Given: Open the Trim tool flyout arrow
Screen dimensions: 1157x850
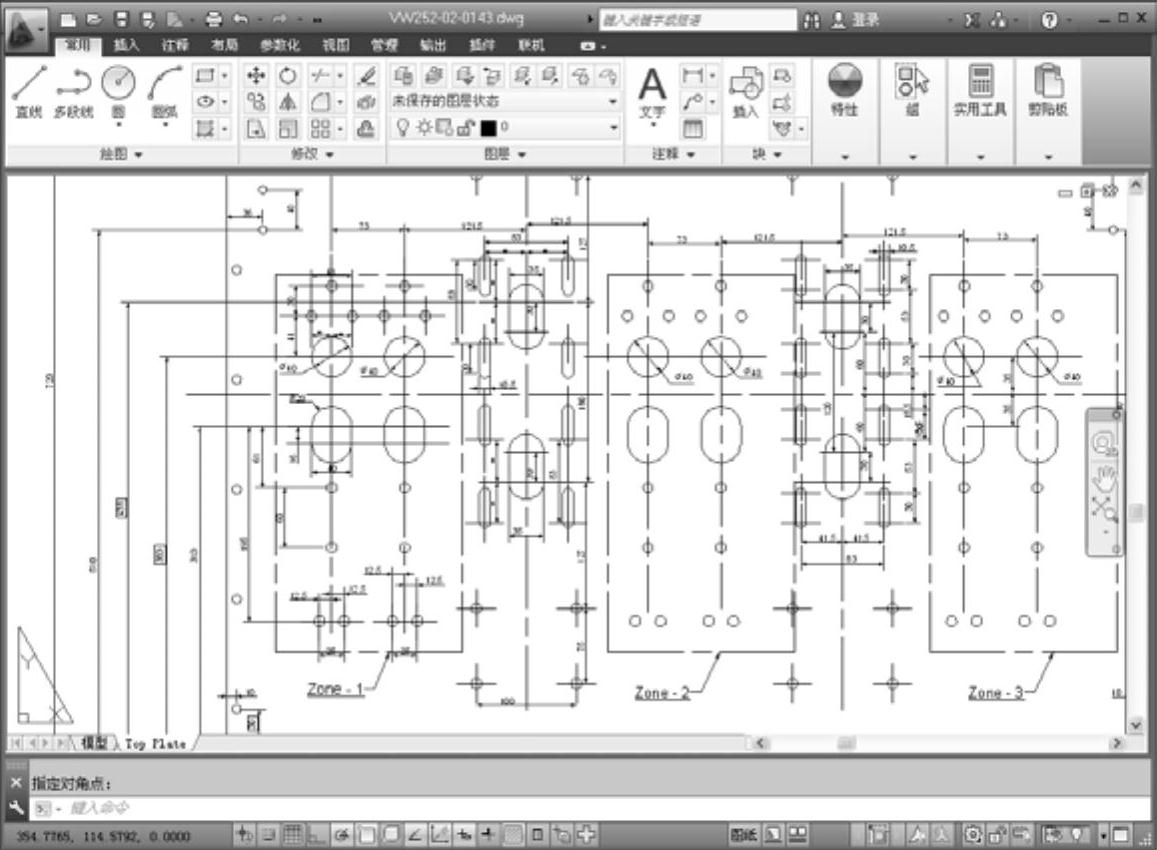Looking at the screenshot, I should point(340,75).
